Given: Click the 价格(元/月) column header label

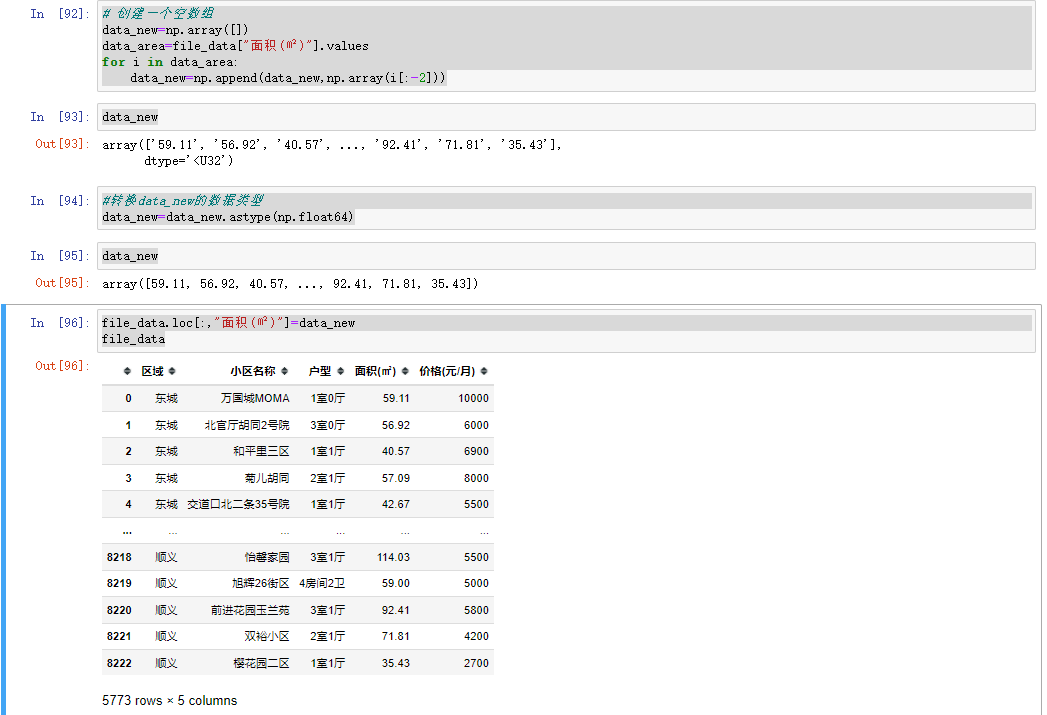Looking at the screenshot, I should click(447, 371).
